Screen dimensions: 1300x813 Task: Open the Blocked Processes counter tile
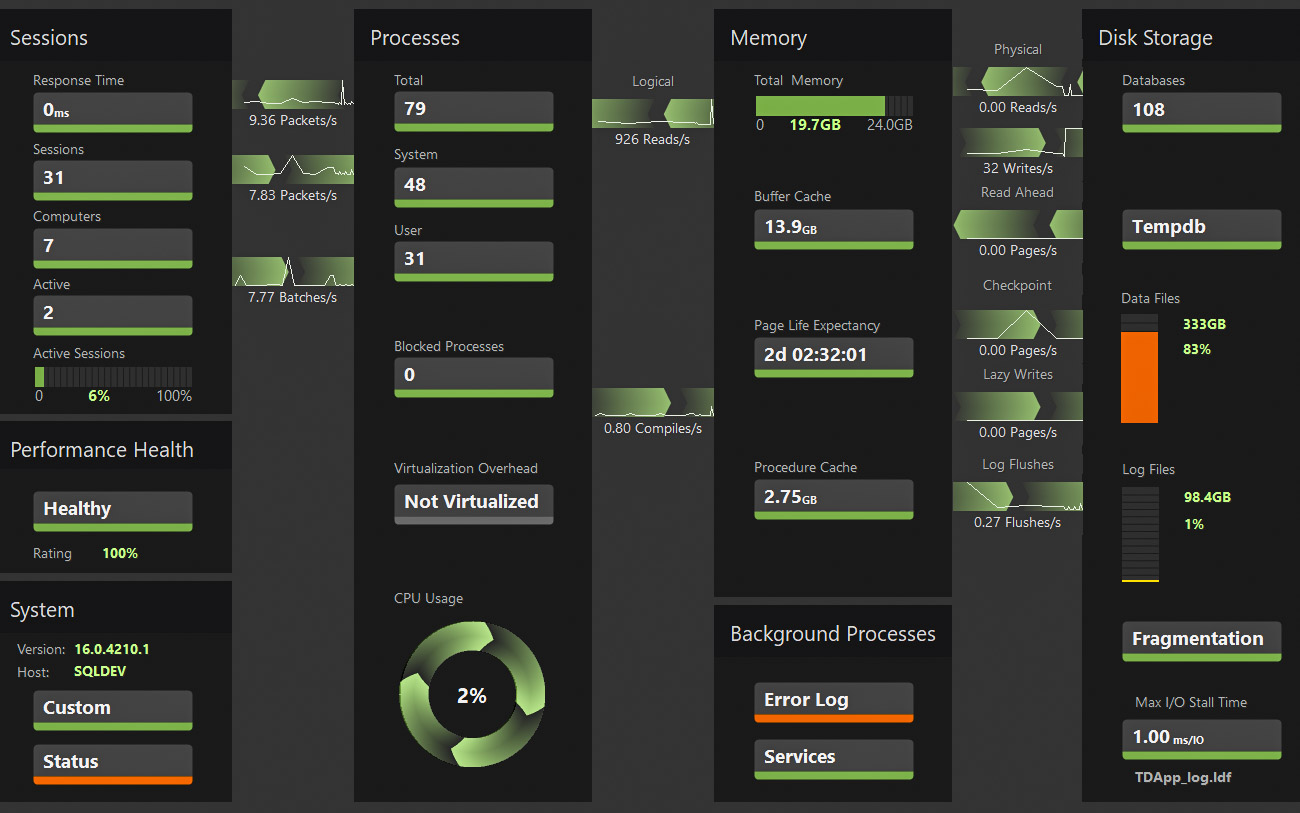(x=473, y=376)
